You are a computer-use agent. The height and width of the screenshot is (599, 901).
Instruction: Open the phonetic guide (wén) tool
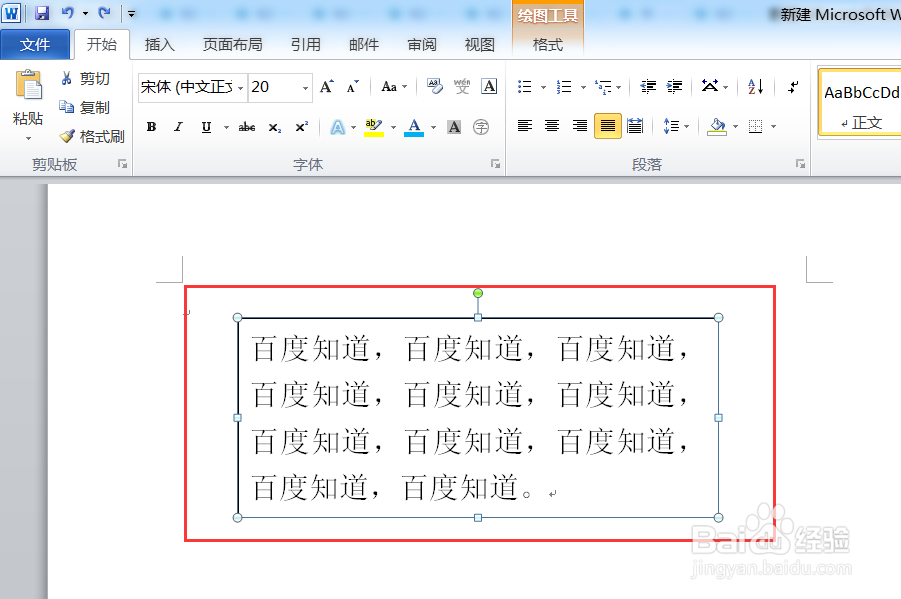click(x=462, y=86)
